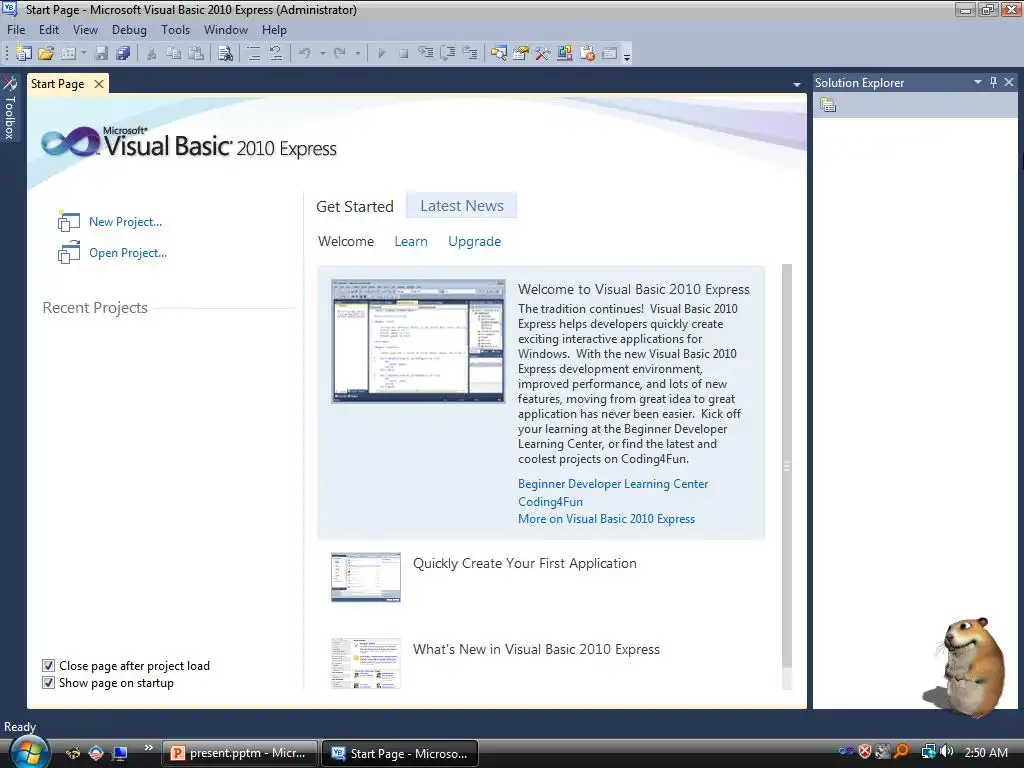Click the Paste toolbar icon

coord(196,54)
